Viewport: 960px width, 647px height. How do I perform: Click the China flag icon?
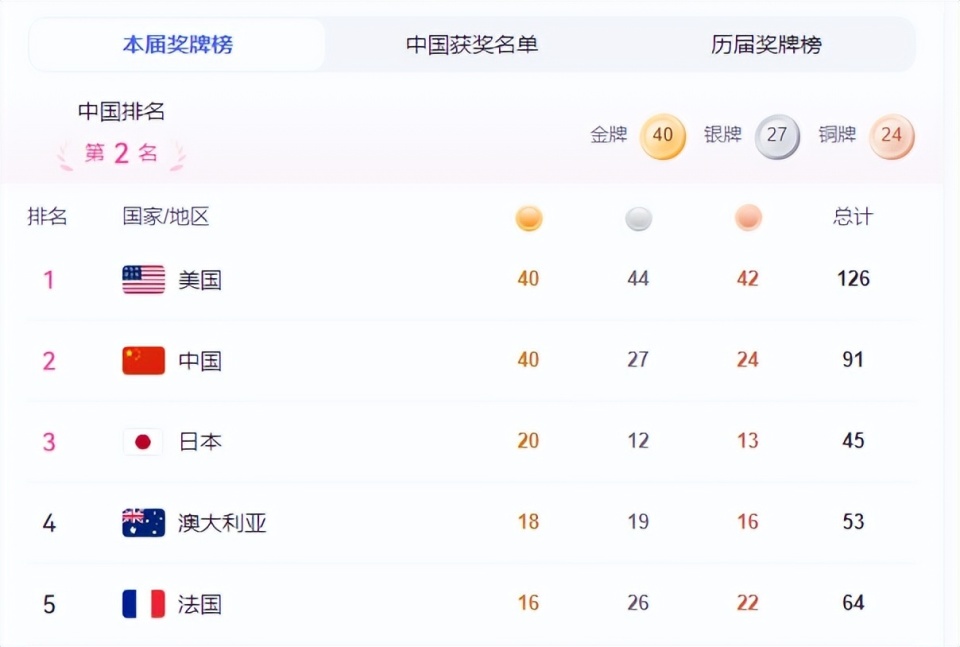click(x=142, y=360)
